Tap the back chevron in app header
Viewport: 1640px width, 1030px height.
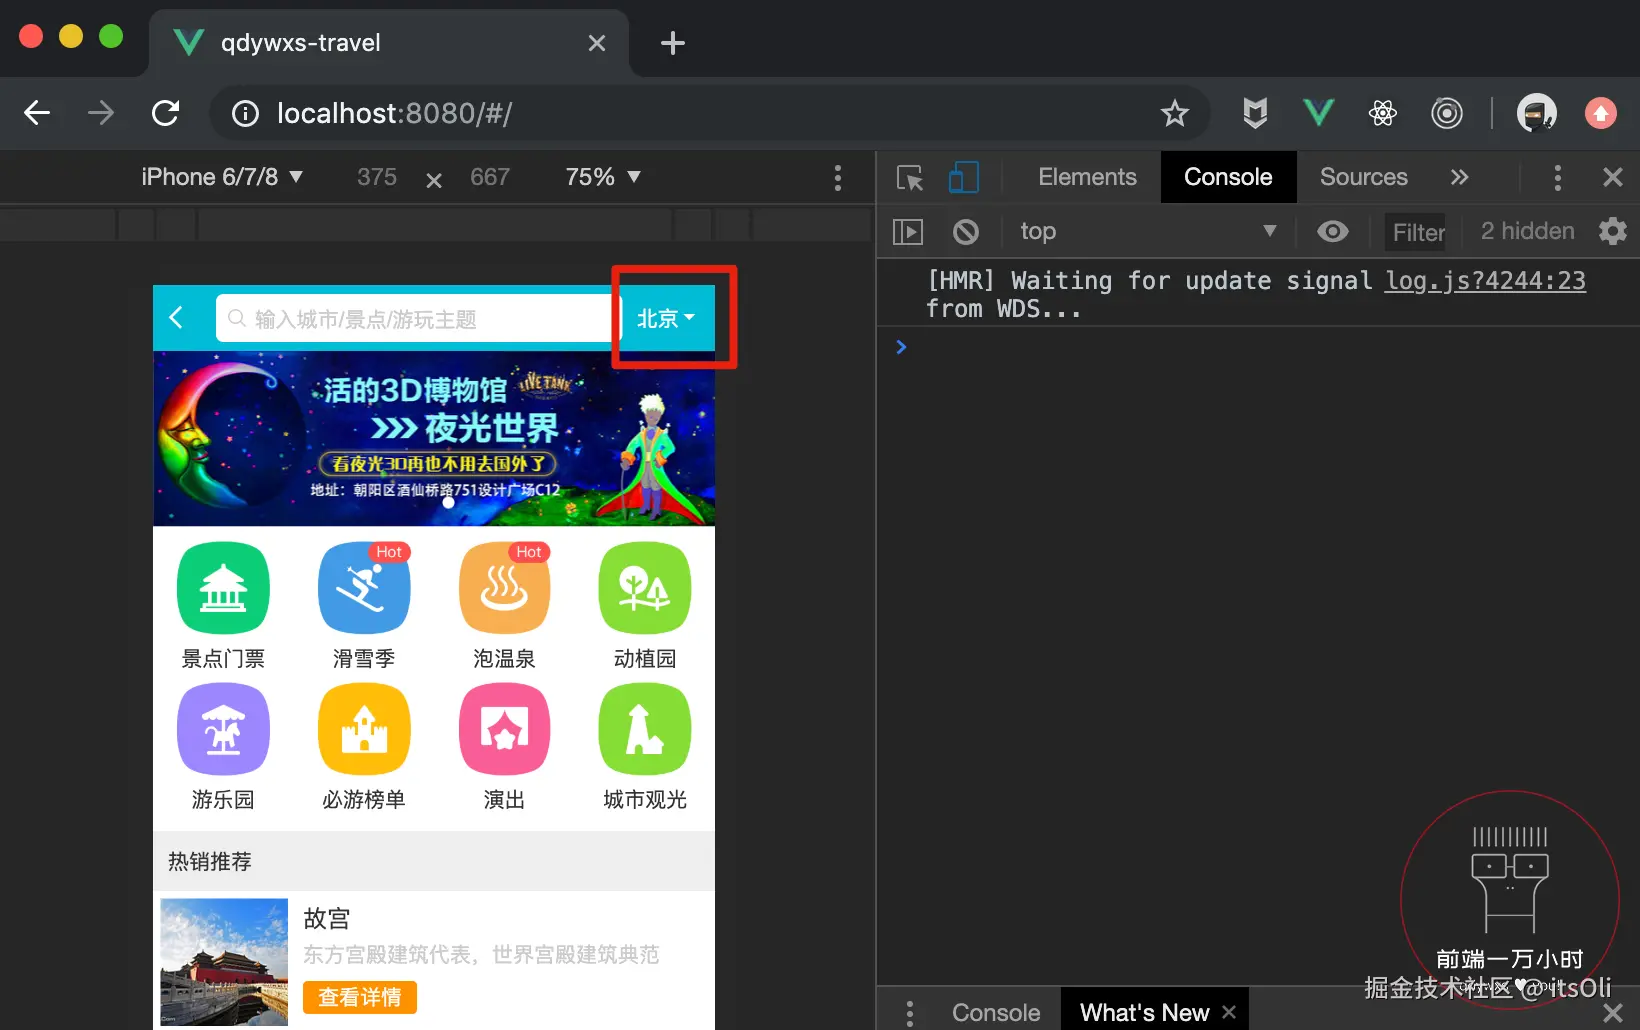coord(176,318)
